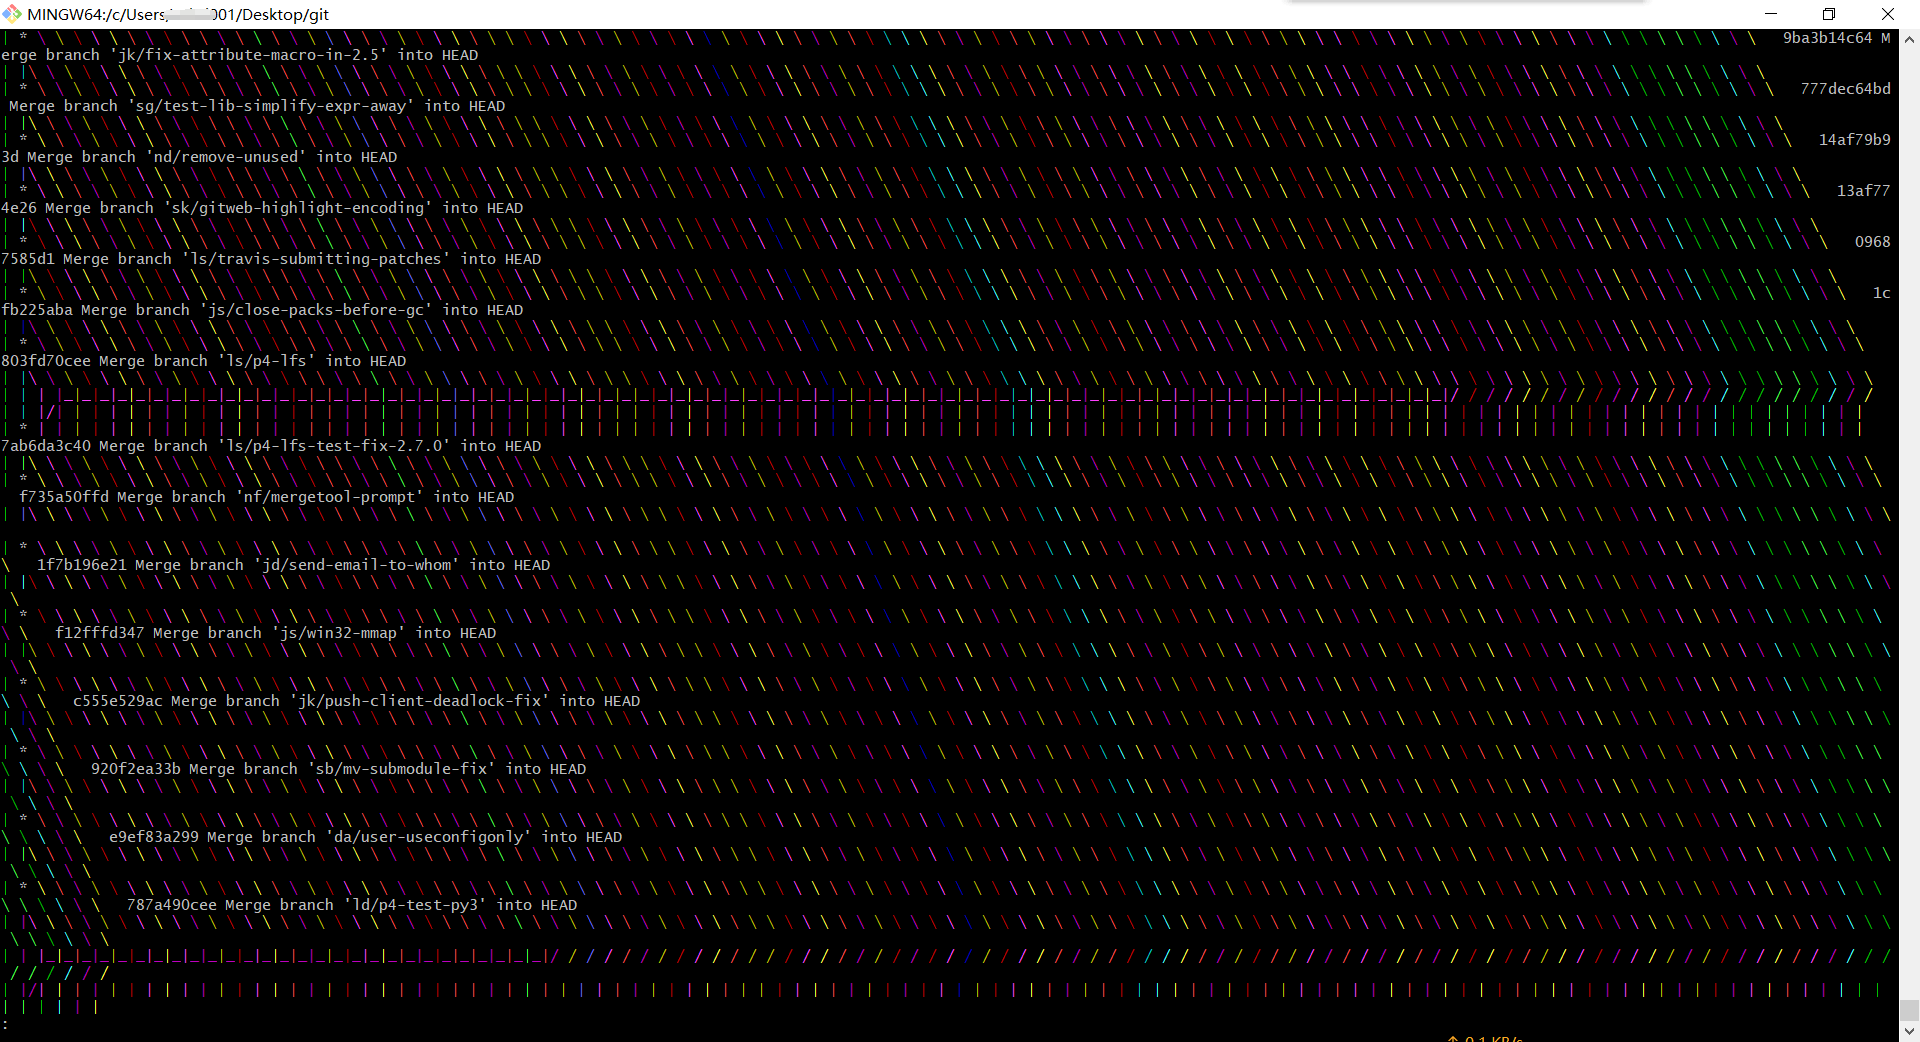
Task: Click the window title MINGW64 path text
Action: tap(178, 14)
